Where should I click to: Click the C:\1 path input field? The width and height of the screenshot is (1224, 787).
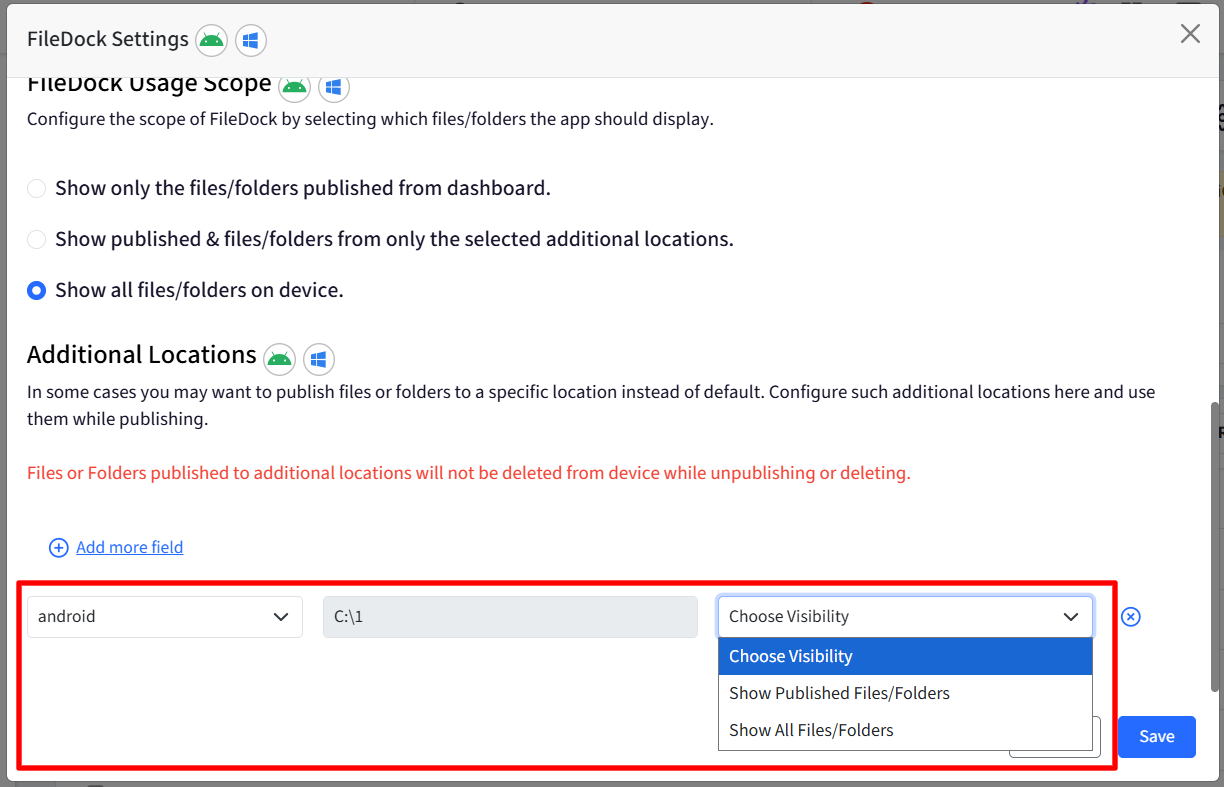pyautogui.click(x=510, y=617)
